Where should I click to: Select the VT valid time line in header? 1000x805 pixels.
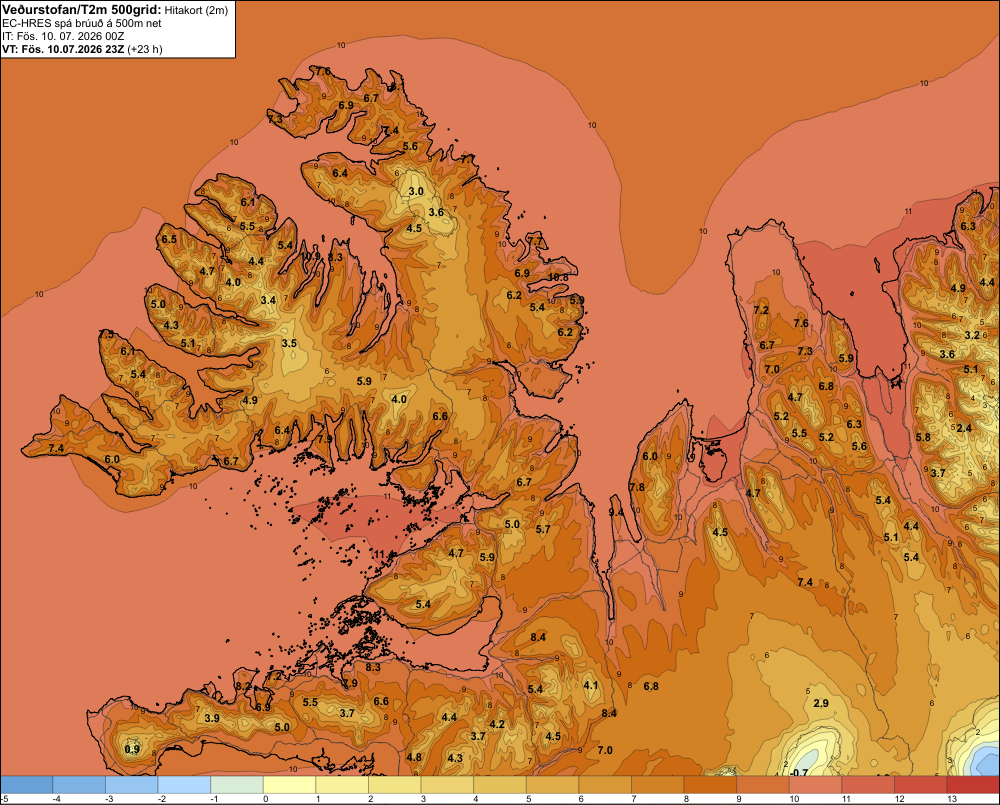[82, 49]
